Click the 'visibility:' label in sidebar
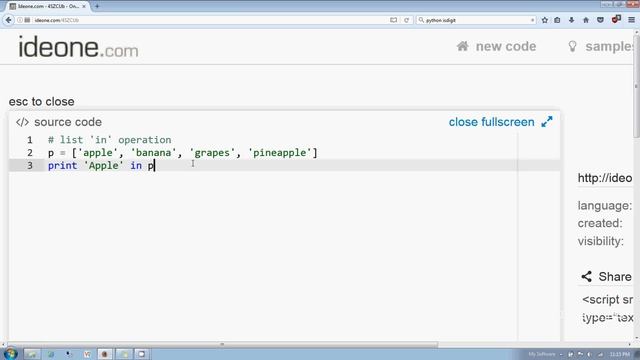 pos(601,241)
